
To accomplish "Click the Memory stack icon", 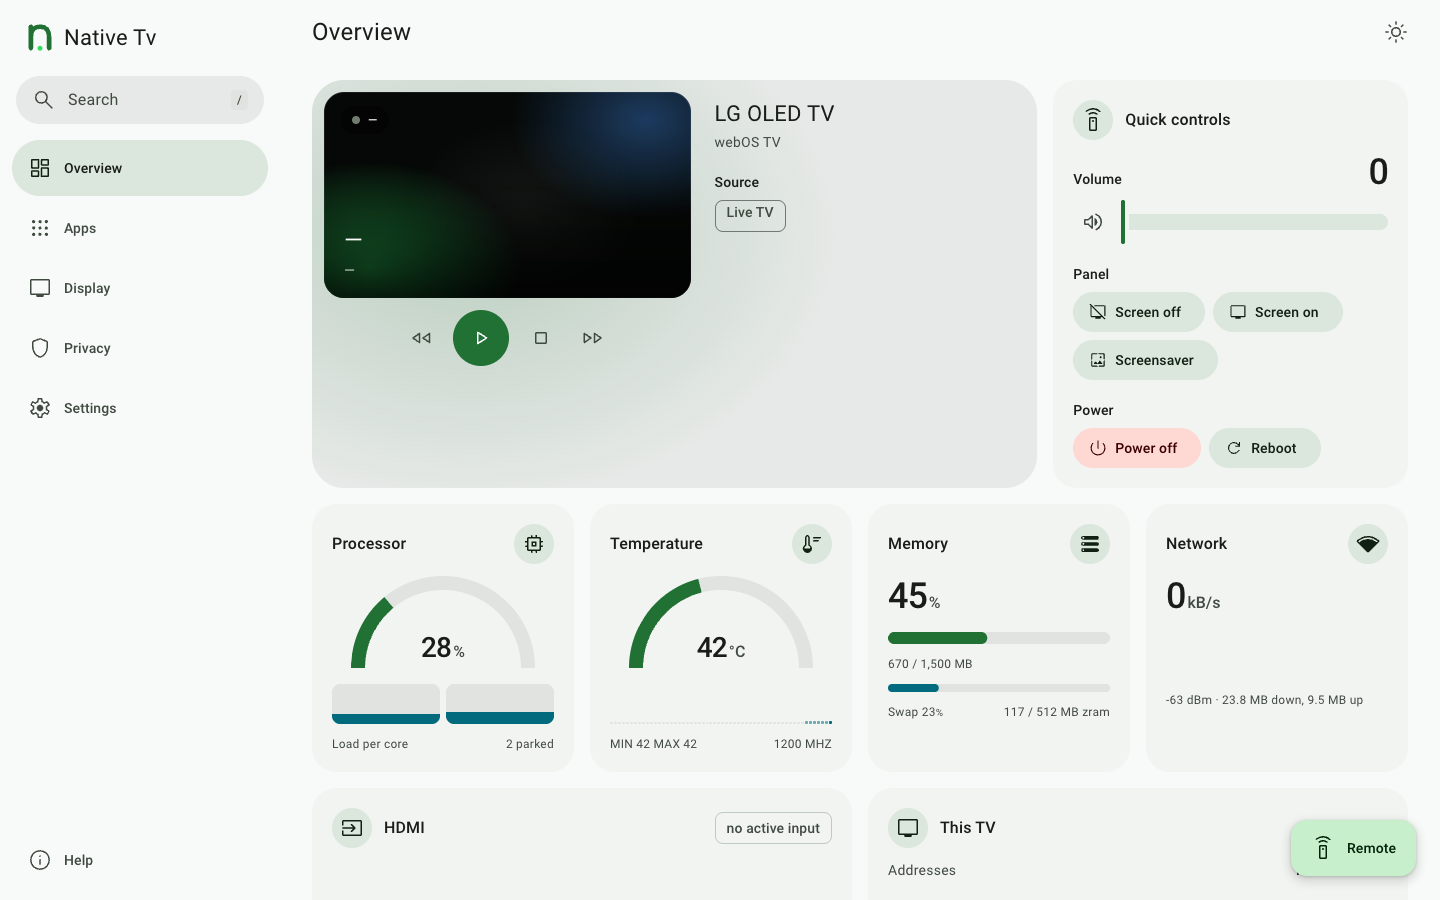I will click(1090, 544).
